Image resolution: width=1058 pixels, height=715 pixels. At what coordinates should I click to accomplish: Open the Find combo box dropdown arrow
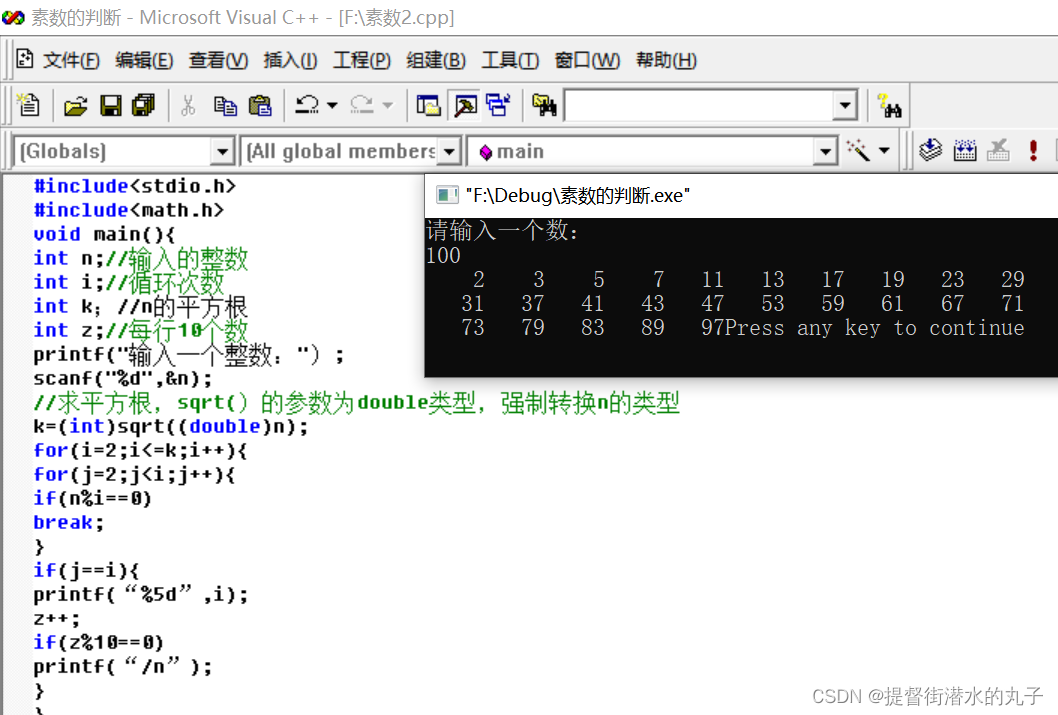point(844,106)
